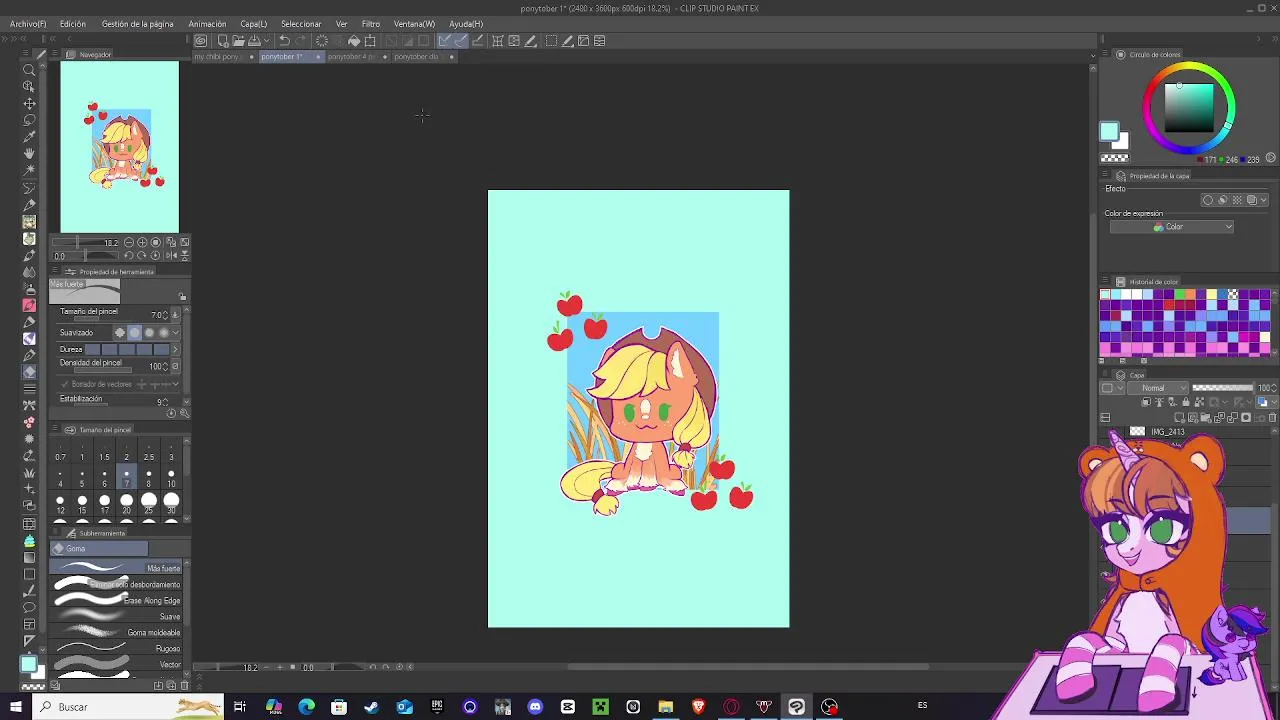Image resolution: width=1280 pixels, height=720 pixels.
Task: Toggle the sub tool lock icon
Action: (182, 296)
